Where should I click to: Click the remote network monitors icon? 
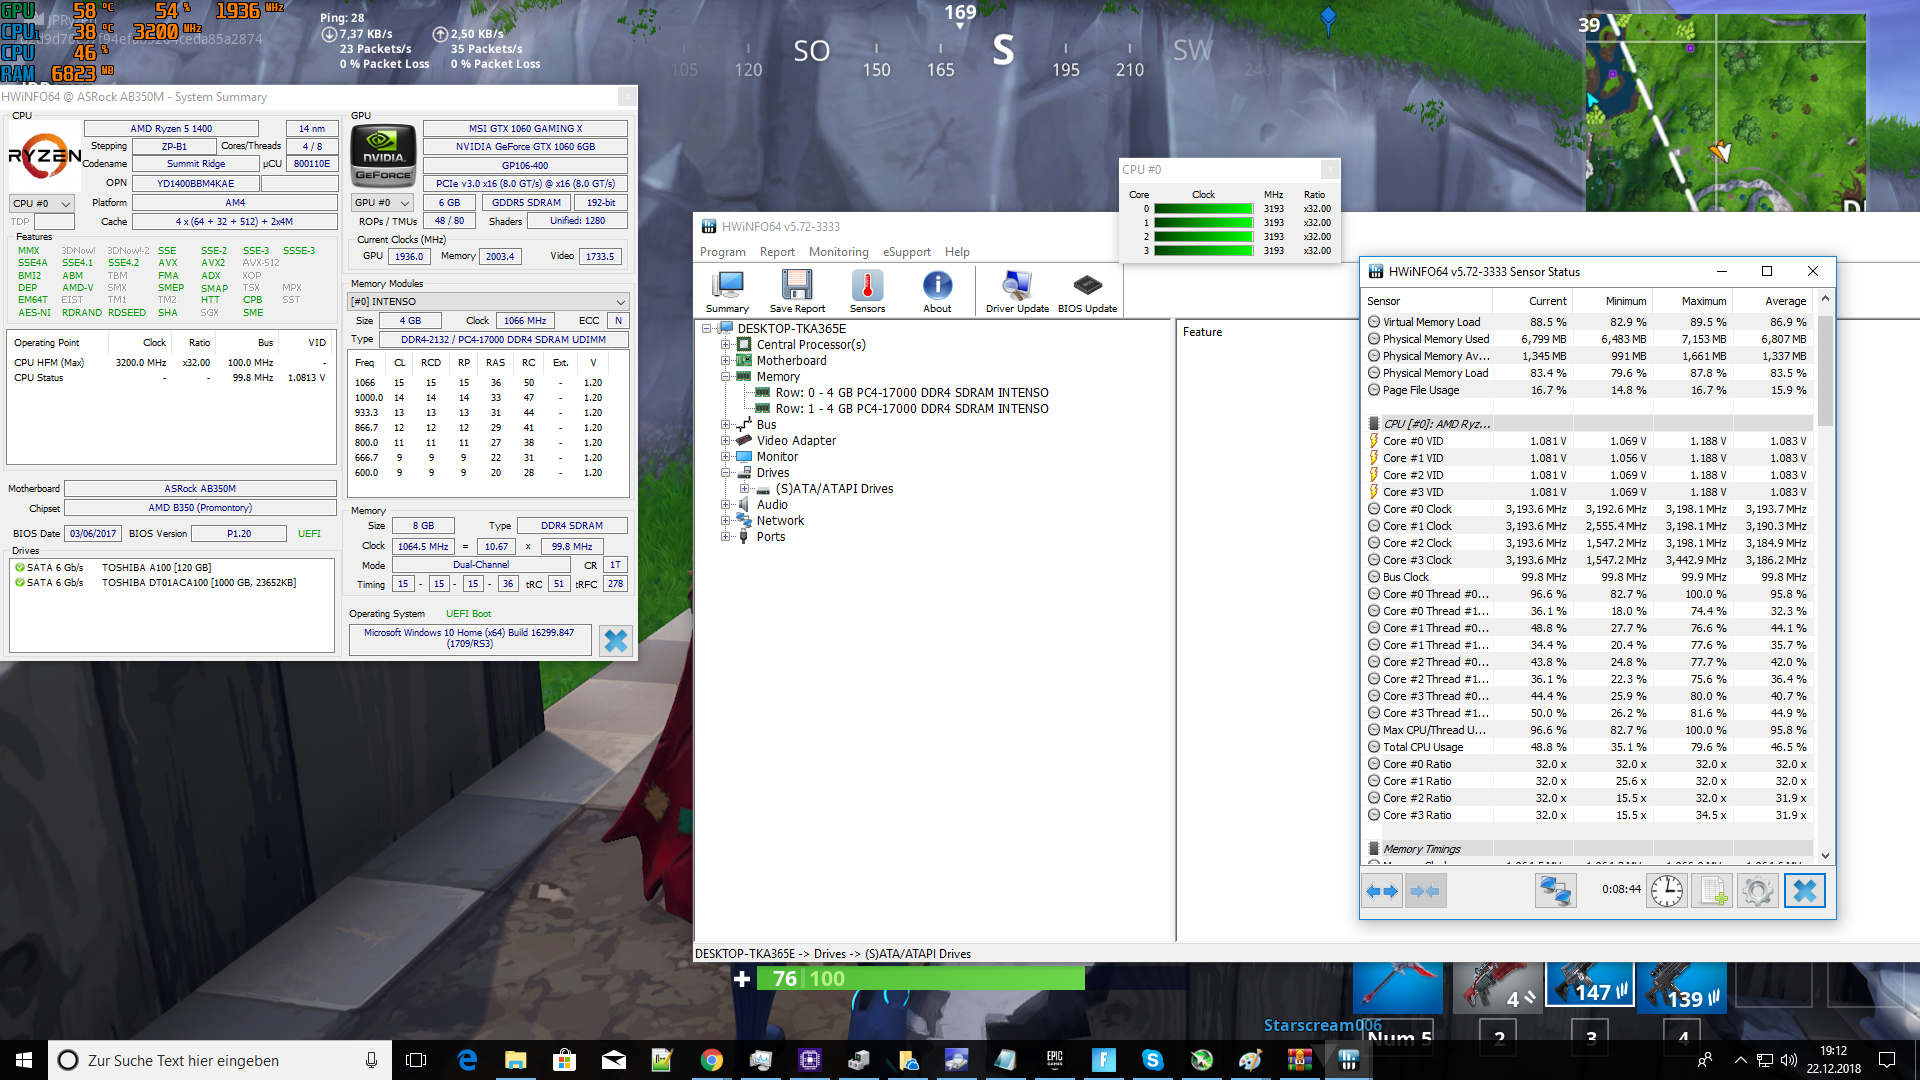coord(1556,890)
